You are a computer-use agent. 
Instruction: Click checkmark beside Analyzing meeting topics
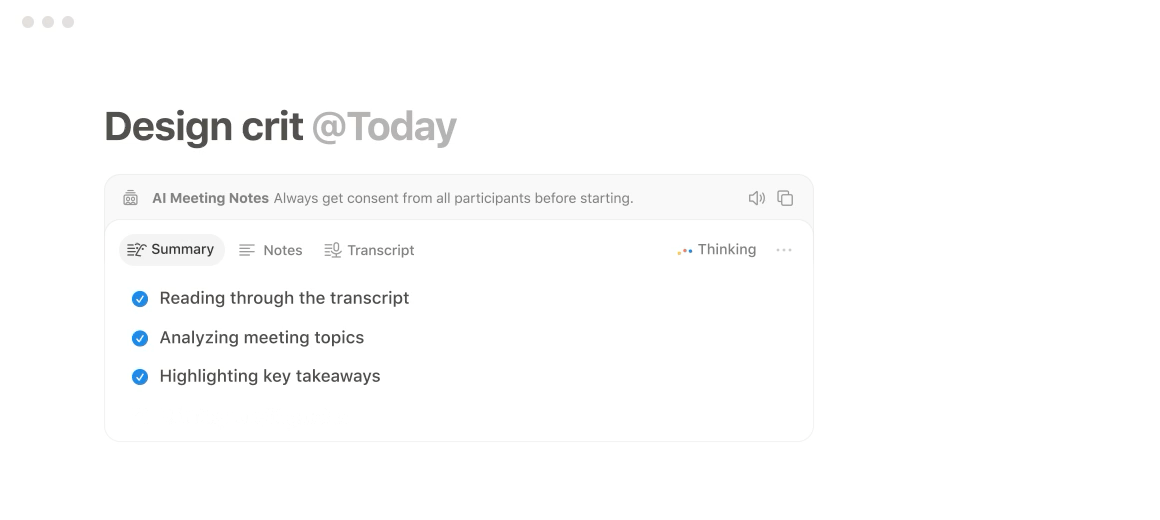point(140,338)
